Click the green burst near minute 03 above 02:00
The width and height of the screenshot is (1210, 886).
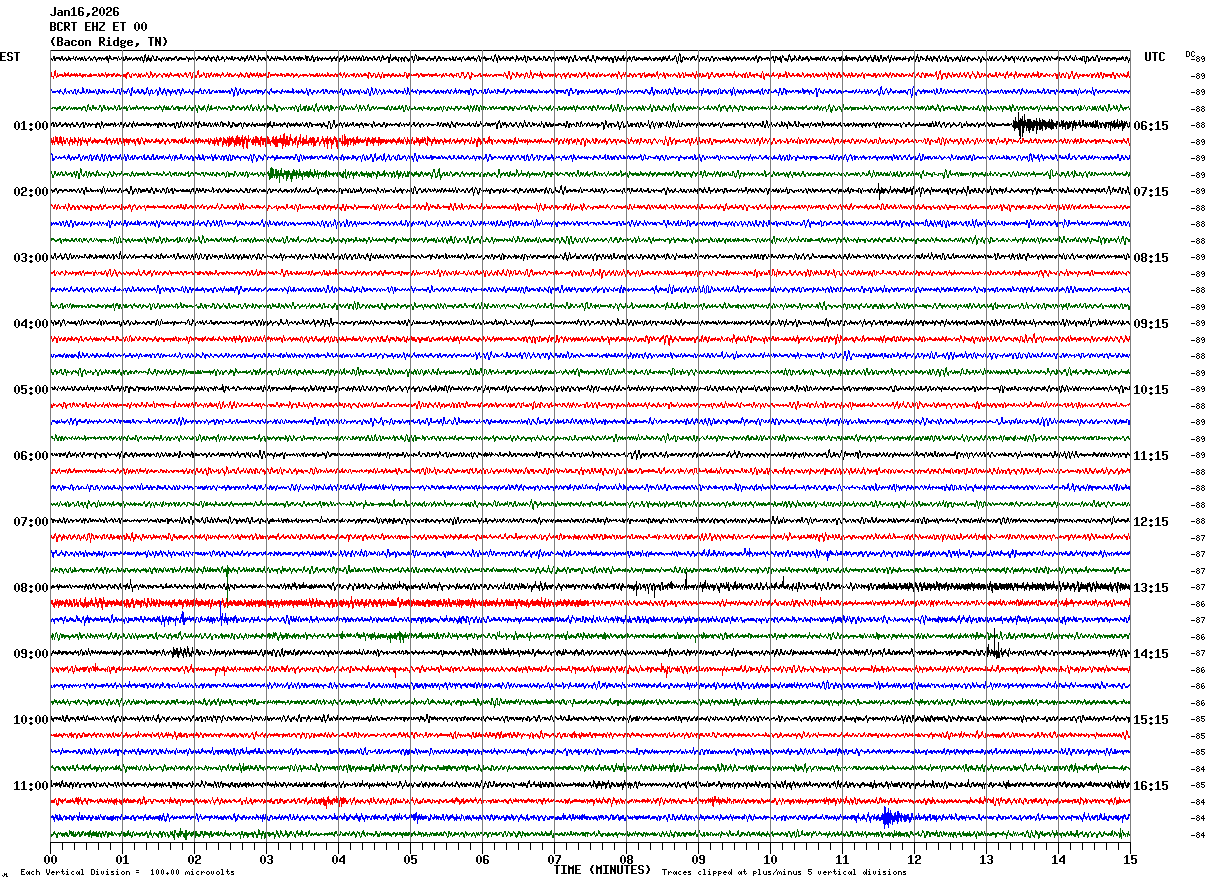pyautogui.click(x=292, y=174)
